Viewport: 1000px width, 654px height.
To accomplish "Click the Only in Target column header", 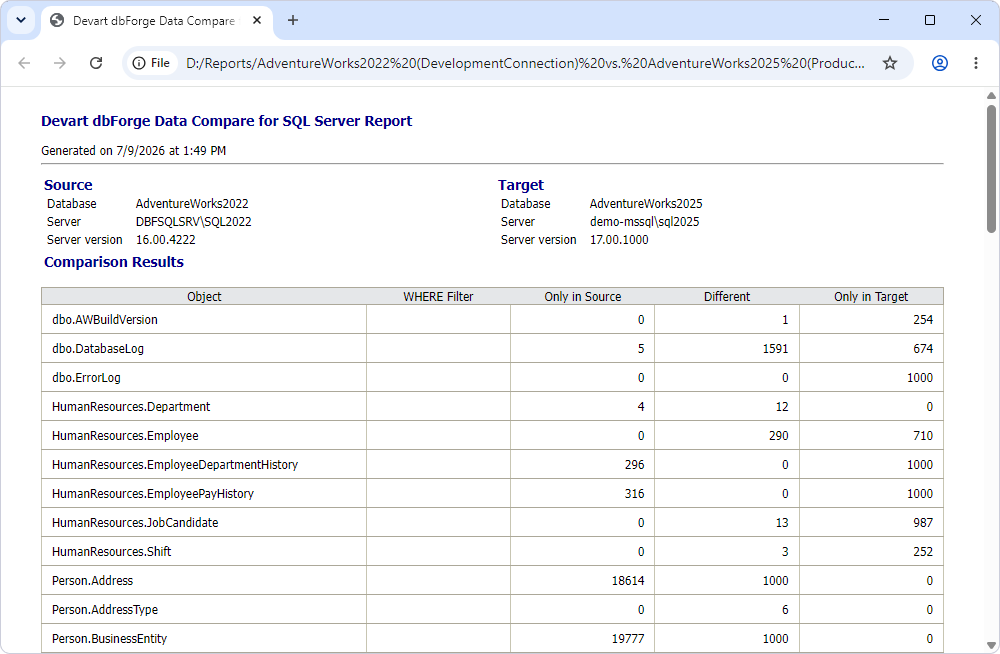I will pos(871,297).
